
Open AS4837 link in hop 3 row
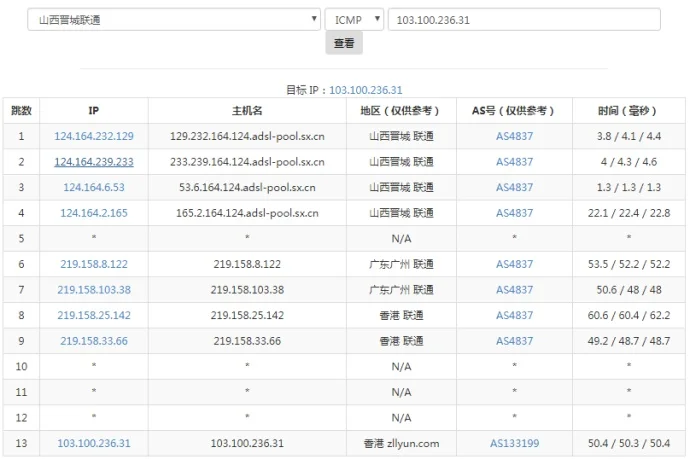pyautogui.click(x=514, y=187)
